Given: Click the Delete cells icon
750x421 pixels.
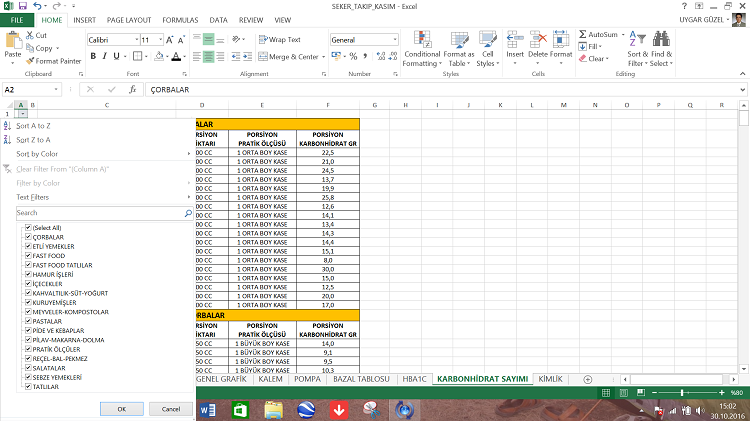Looking at the screenshot, I should click(538, 40).
